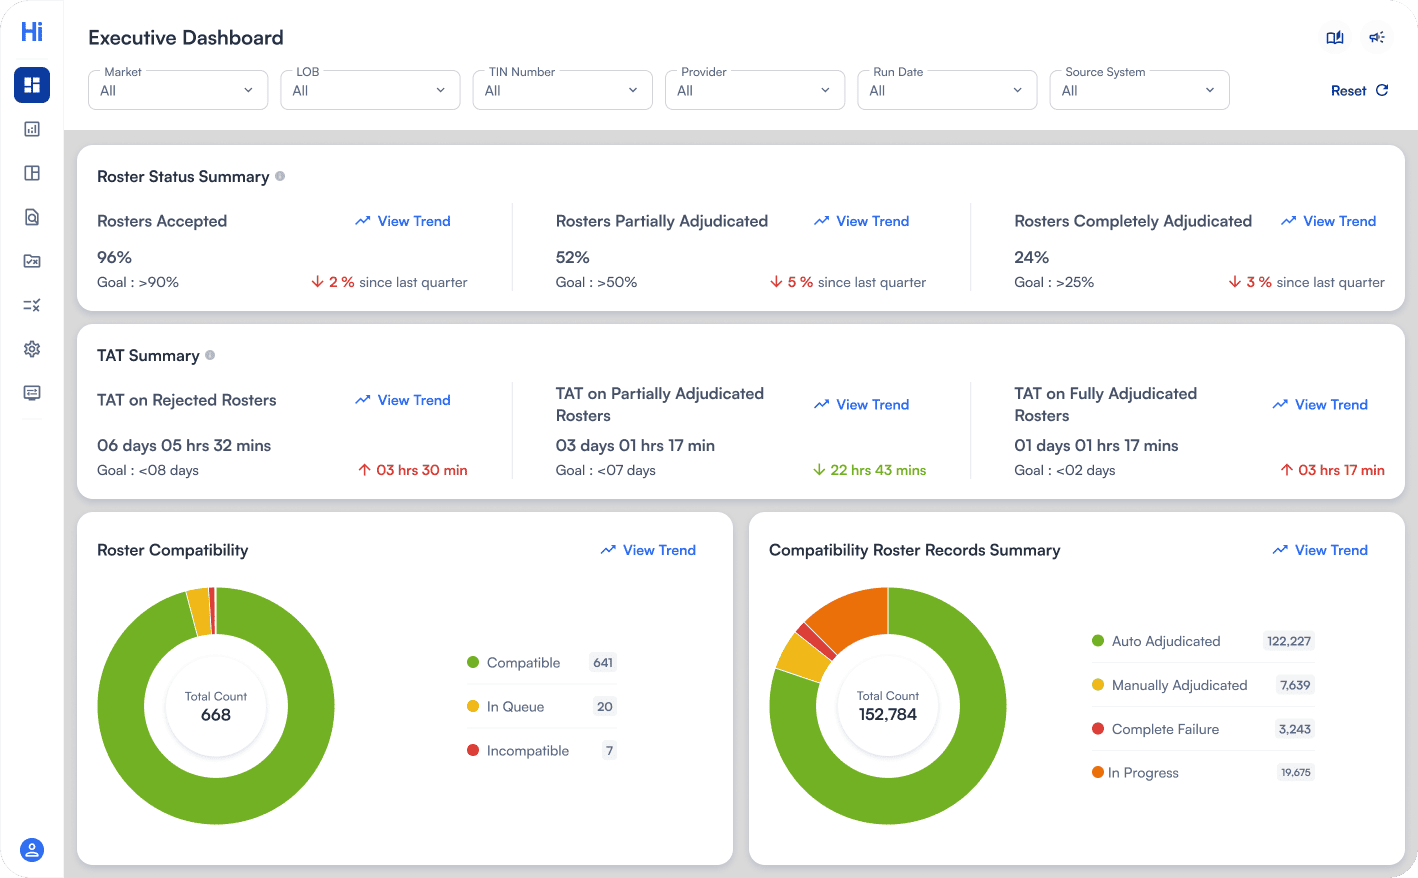Click info icon beside TAT Summary
Viewport: 1418px width, 878px height.
tap(210, 355)
